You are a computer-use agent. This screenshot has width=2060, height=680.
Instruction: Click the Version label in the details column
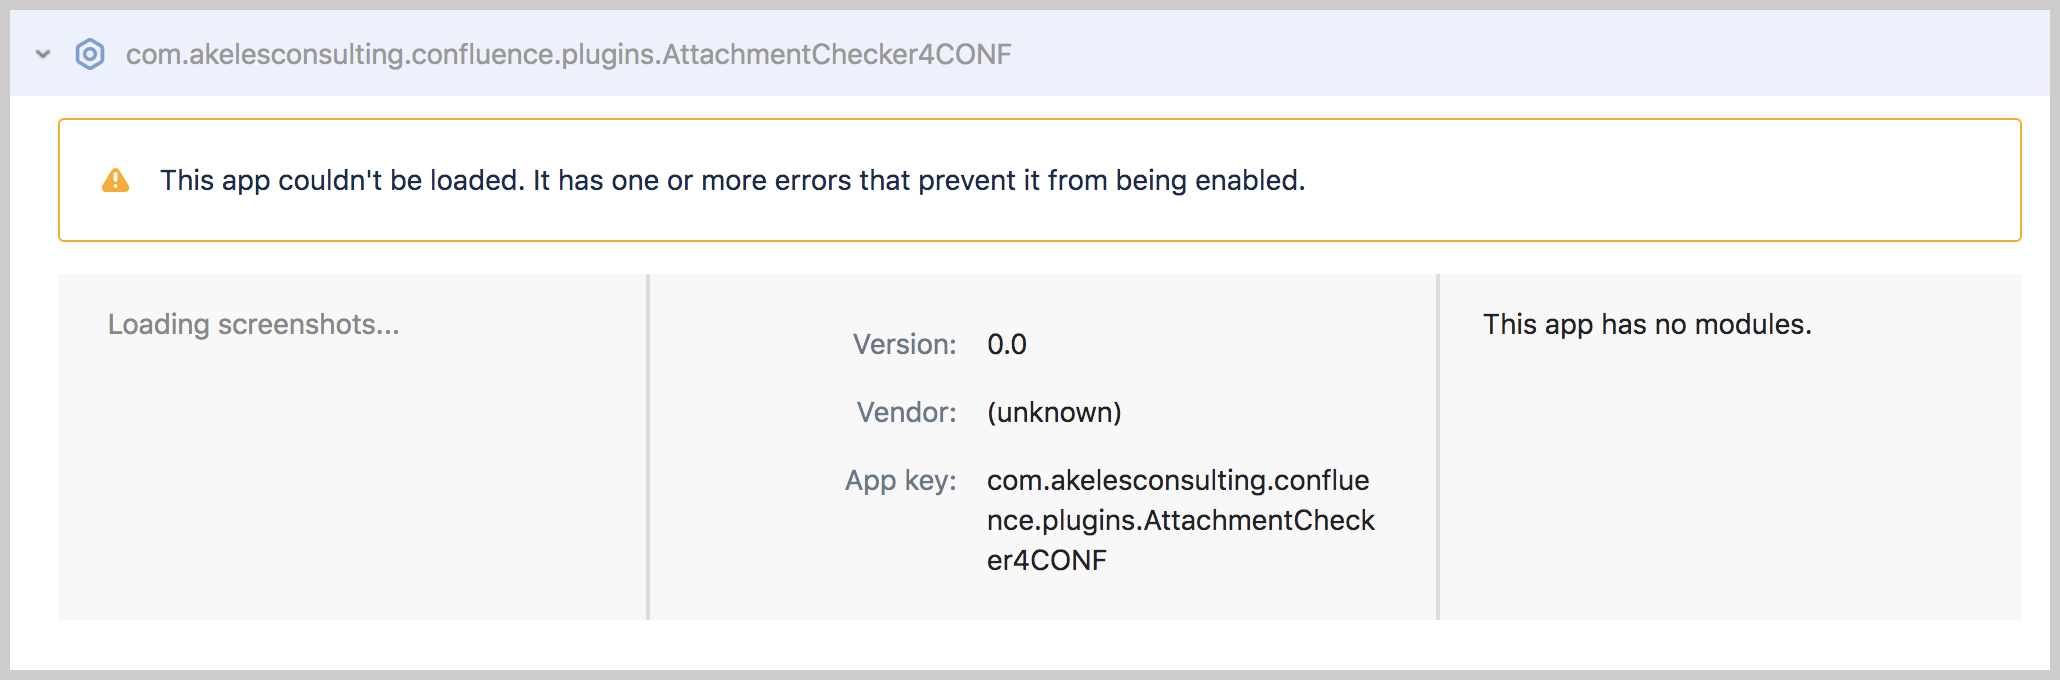point(904,344)
